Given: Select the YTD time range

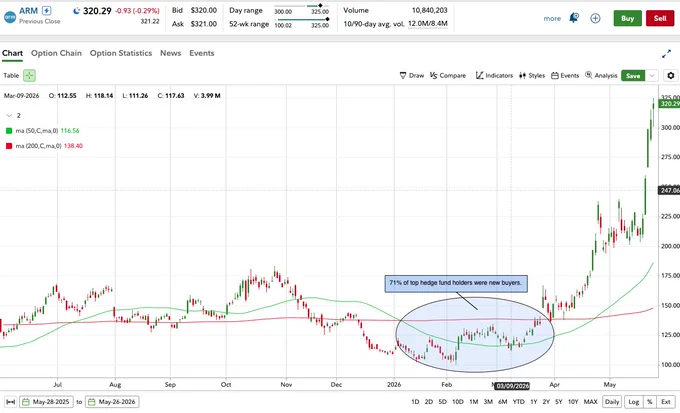Looking at the screenshot, I should (519, 402).
